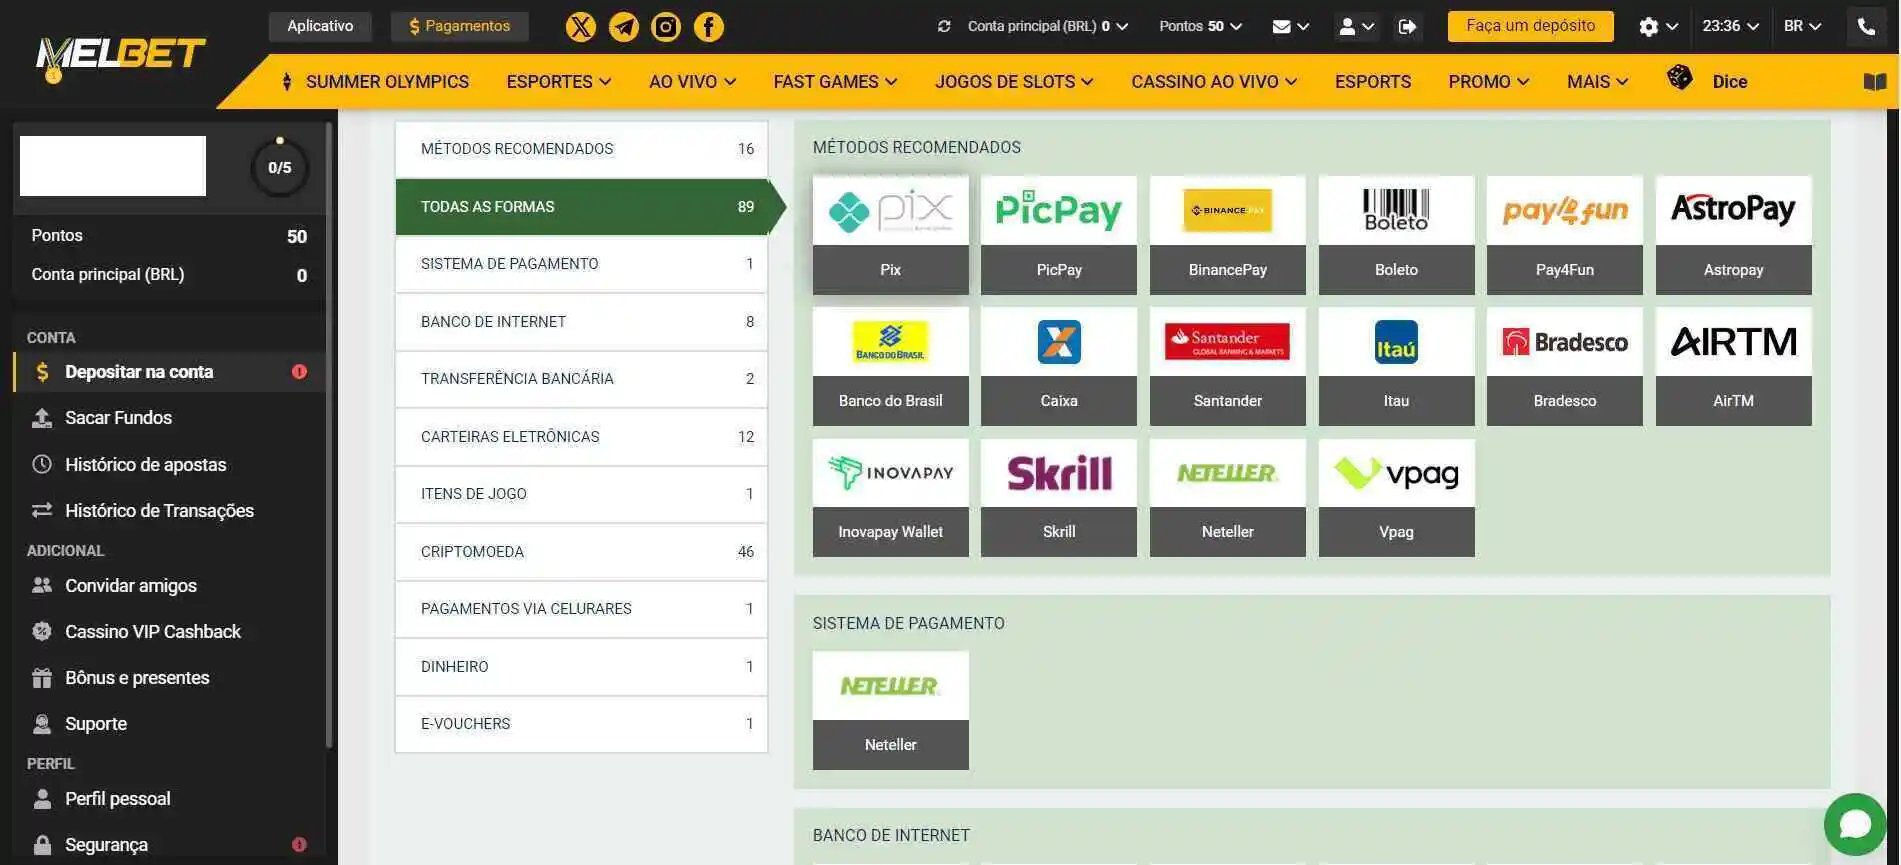Select the Pay4Fun payment method
Screen dimensions: 1901x865
(1565, 235)
